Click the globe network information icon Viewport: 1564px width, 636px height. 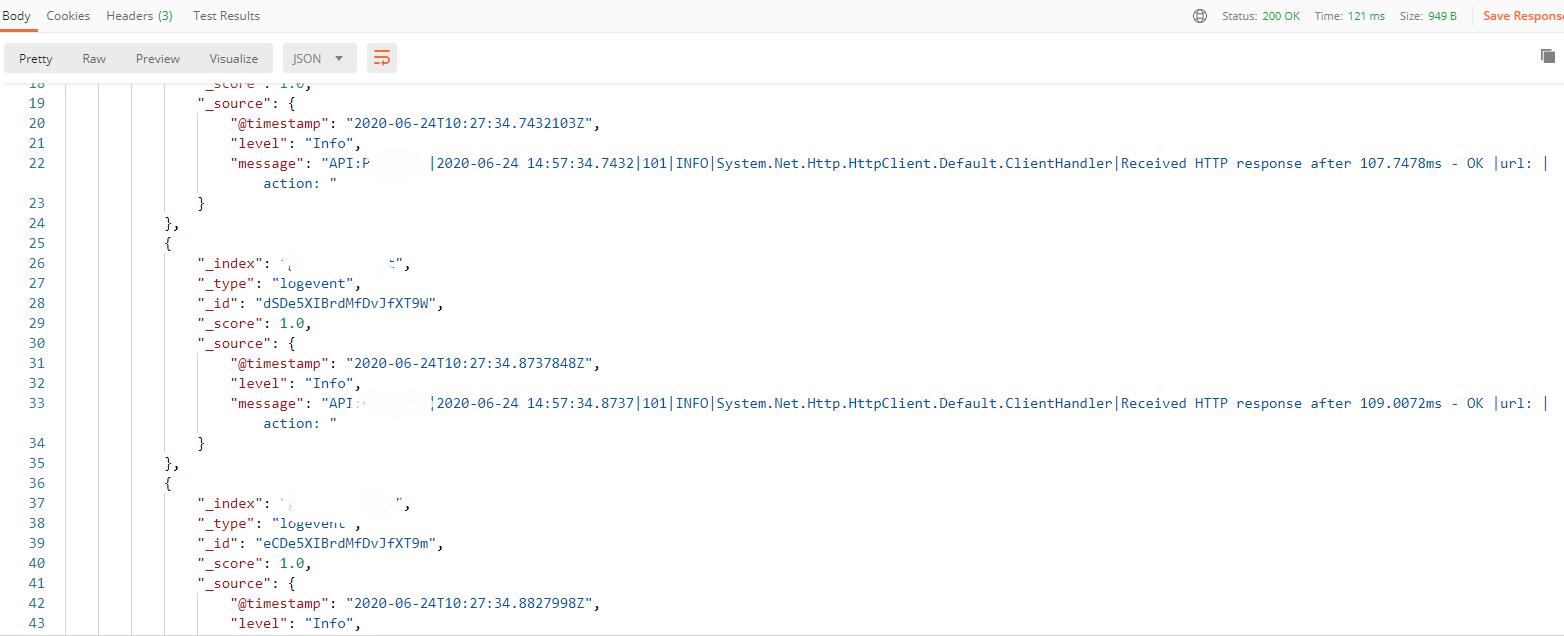pyautogui.click(x=1200, y=16)
